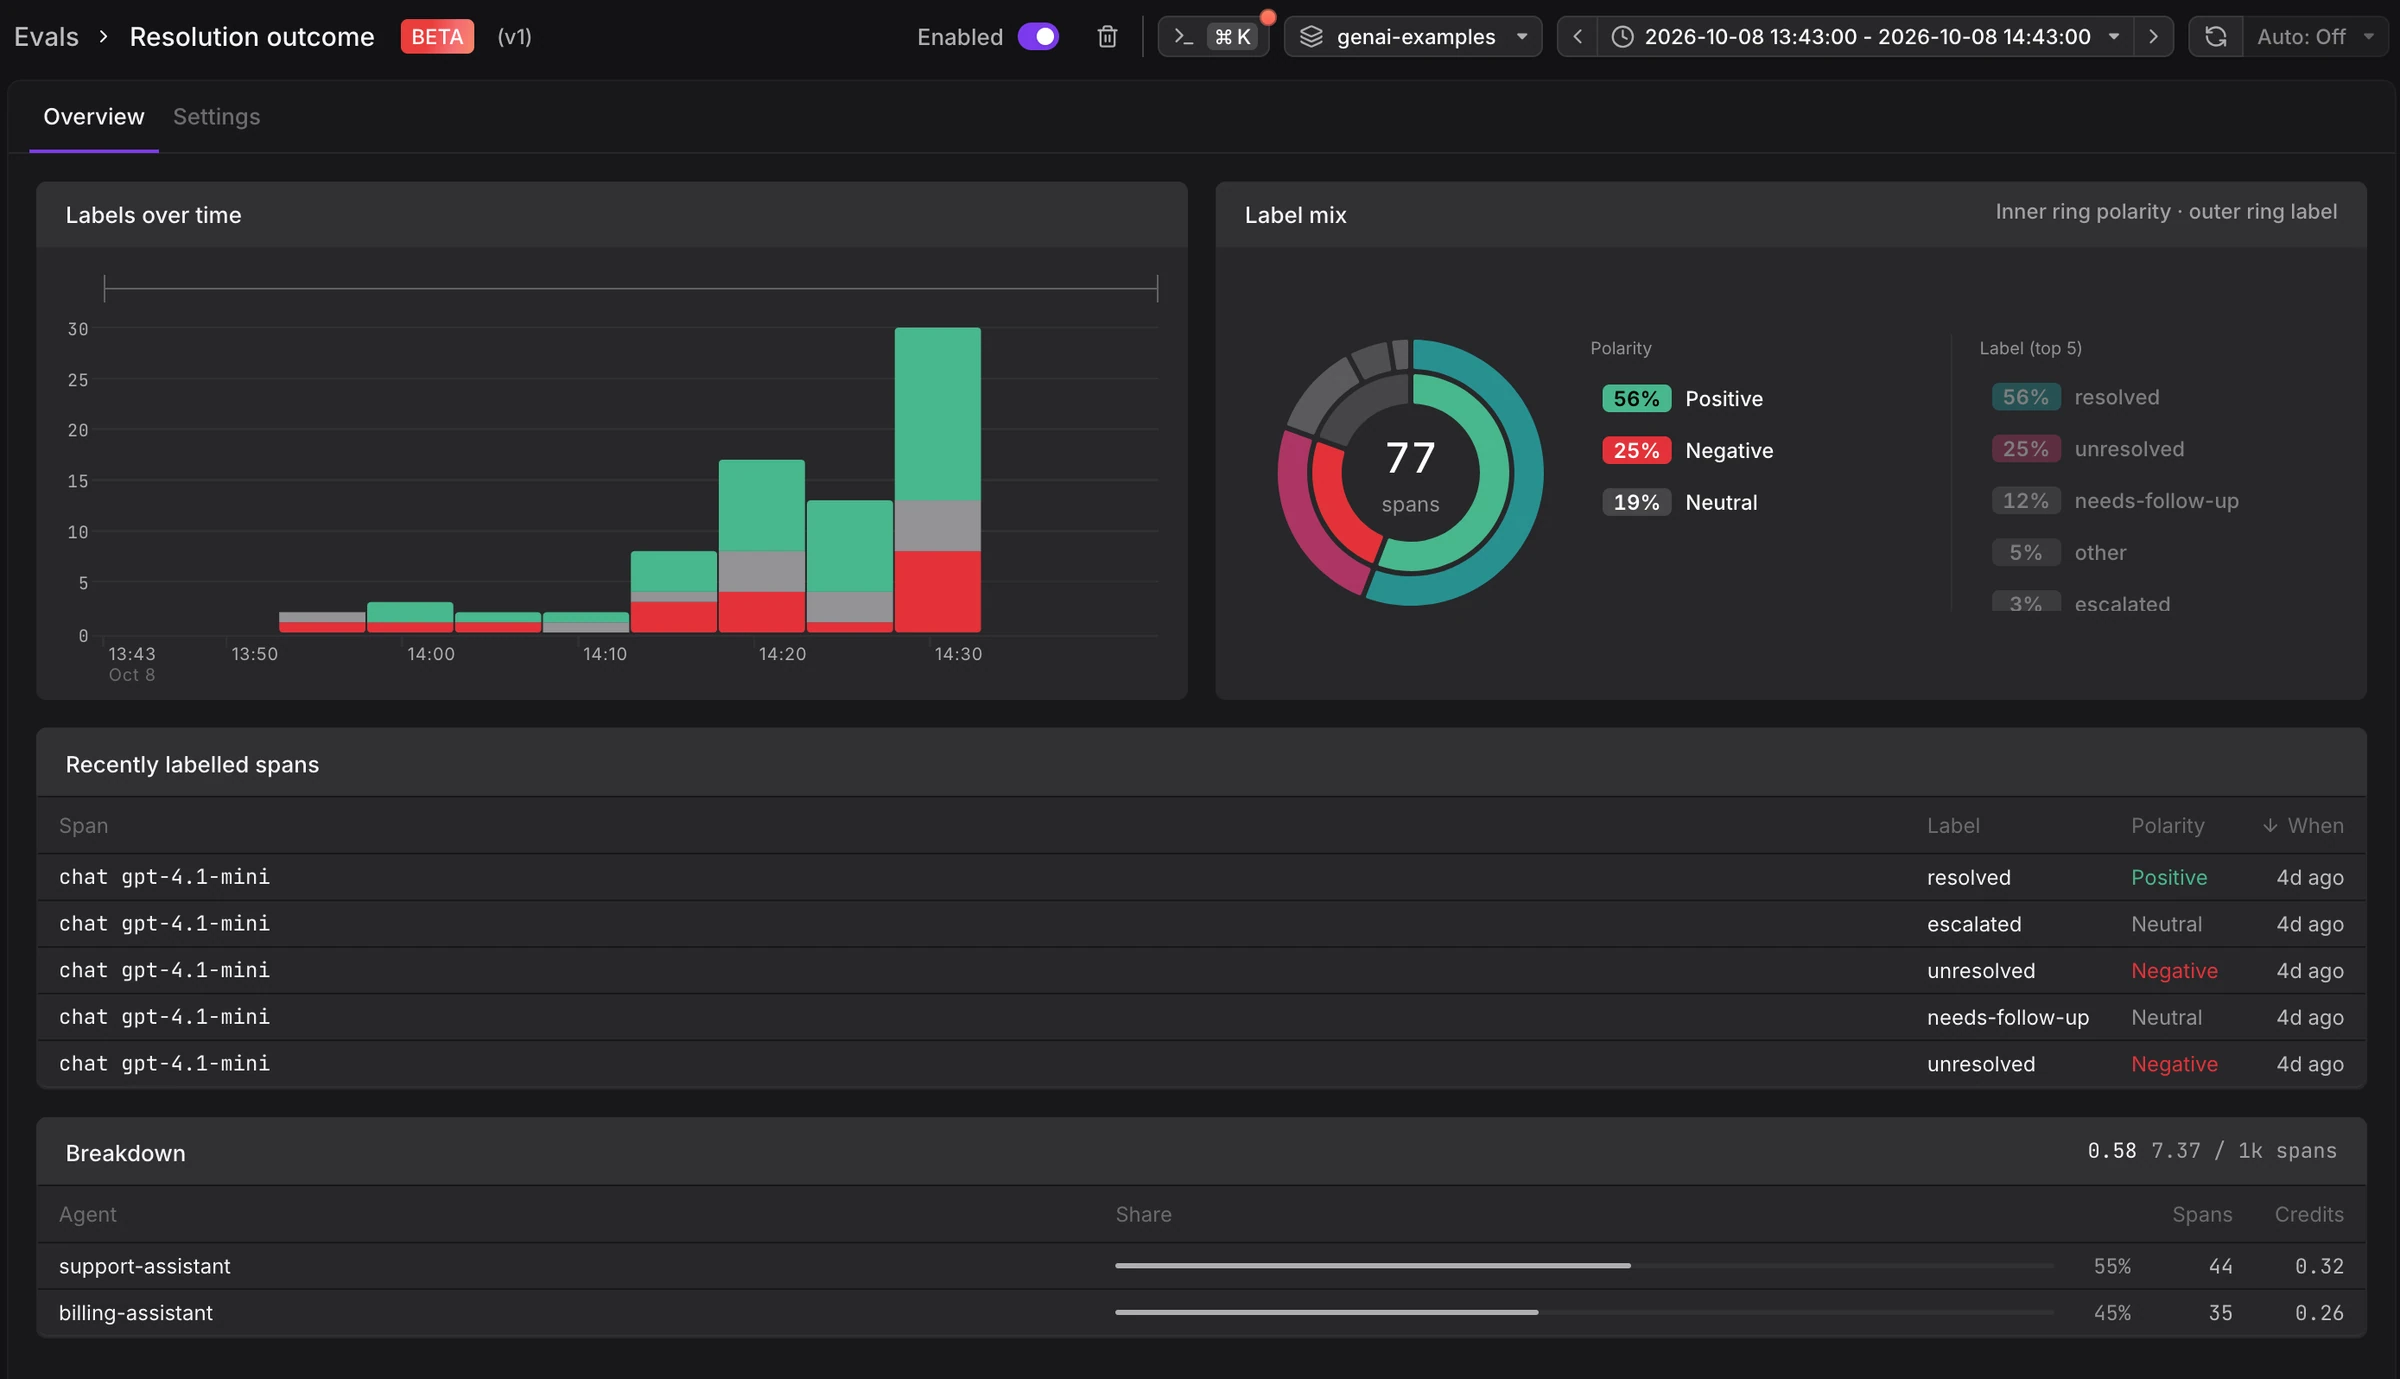Viewport: 2400px width, 1379px height.
Task: Expand the time range picker dropdown
Action: click(x=1865, y=37)
